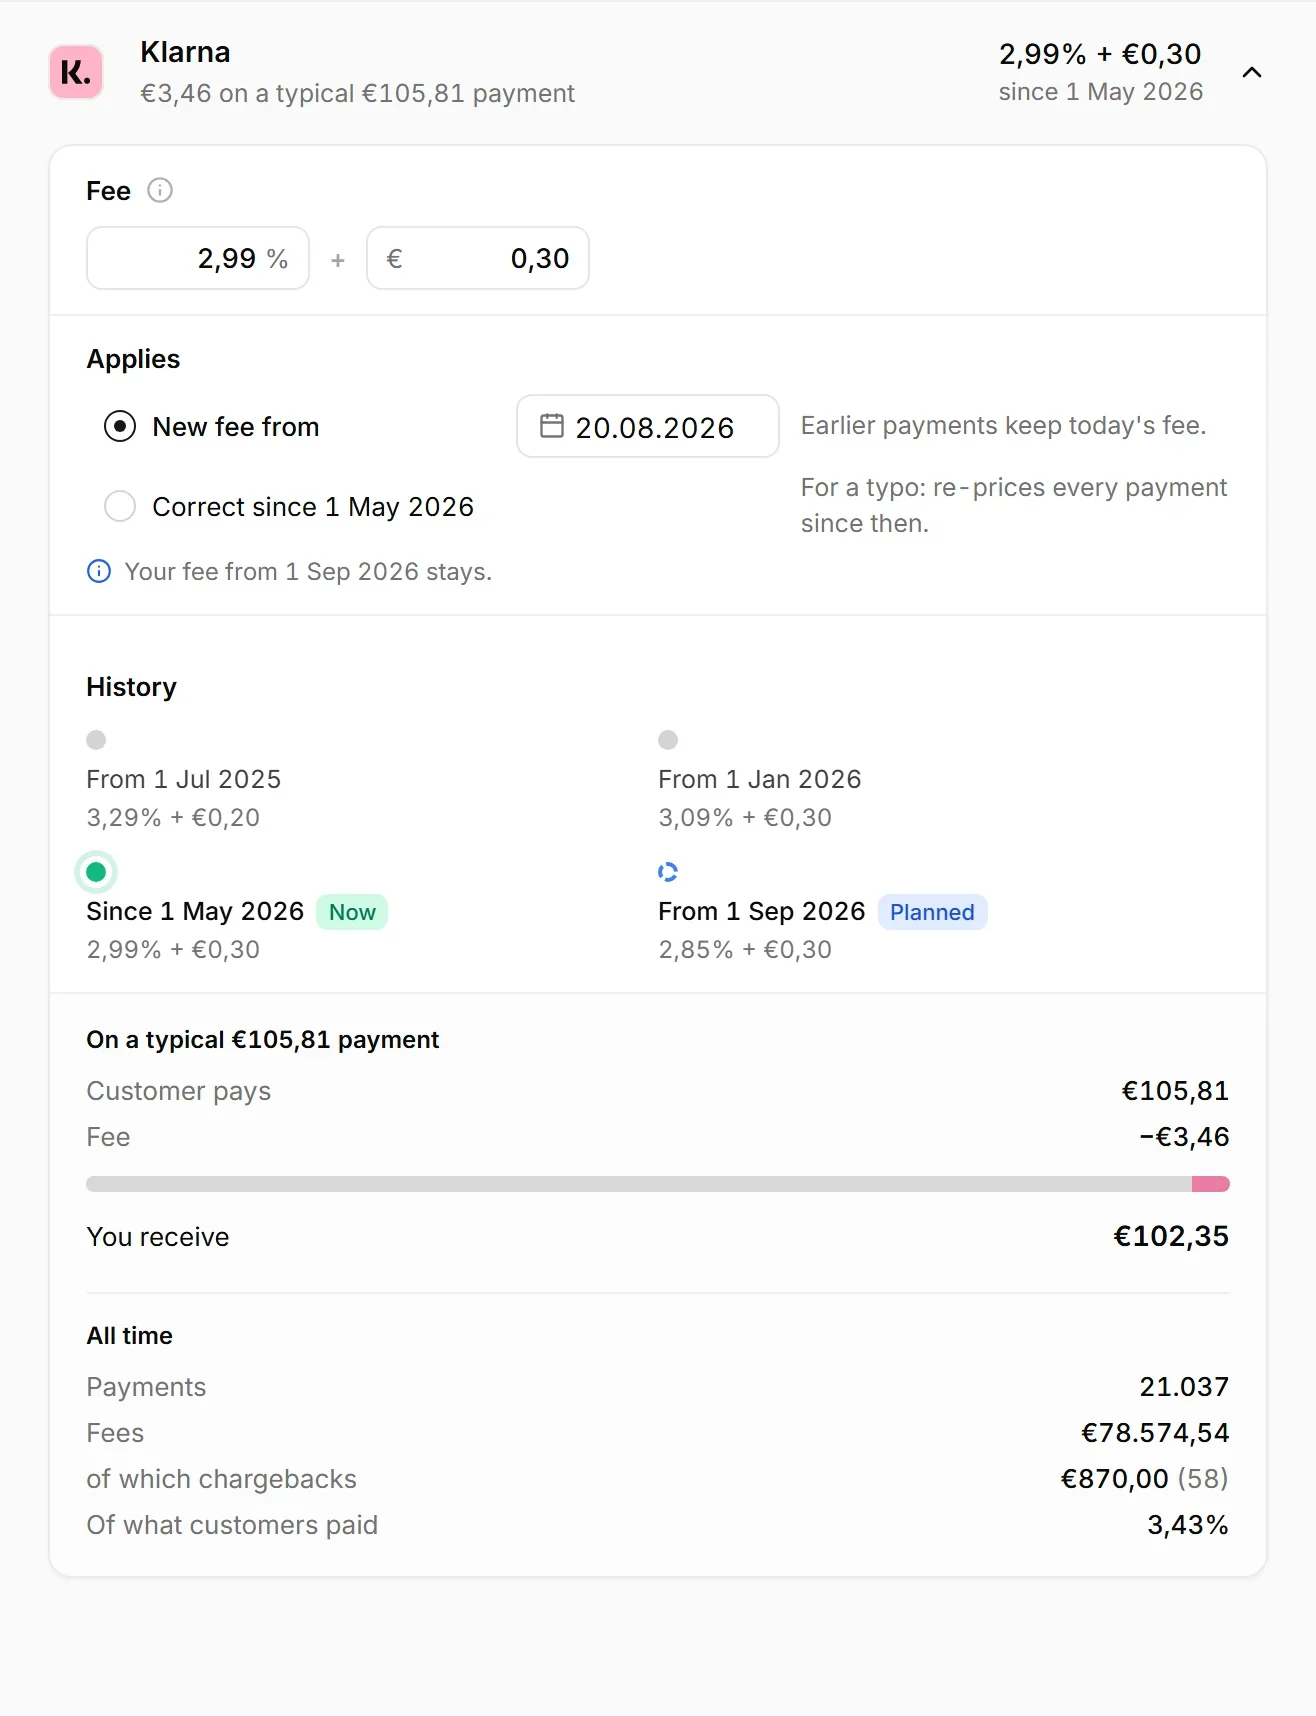The image size is (1316, 1716).
Task: Click the all-time Payments count 21.037
Action: (x=1184, y=1386)
